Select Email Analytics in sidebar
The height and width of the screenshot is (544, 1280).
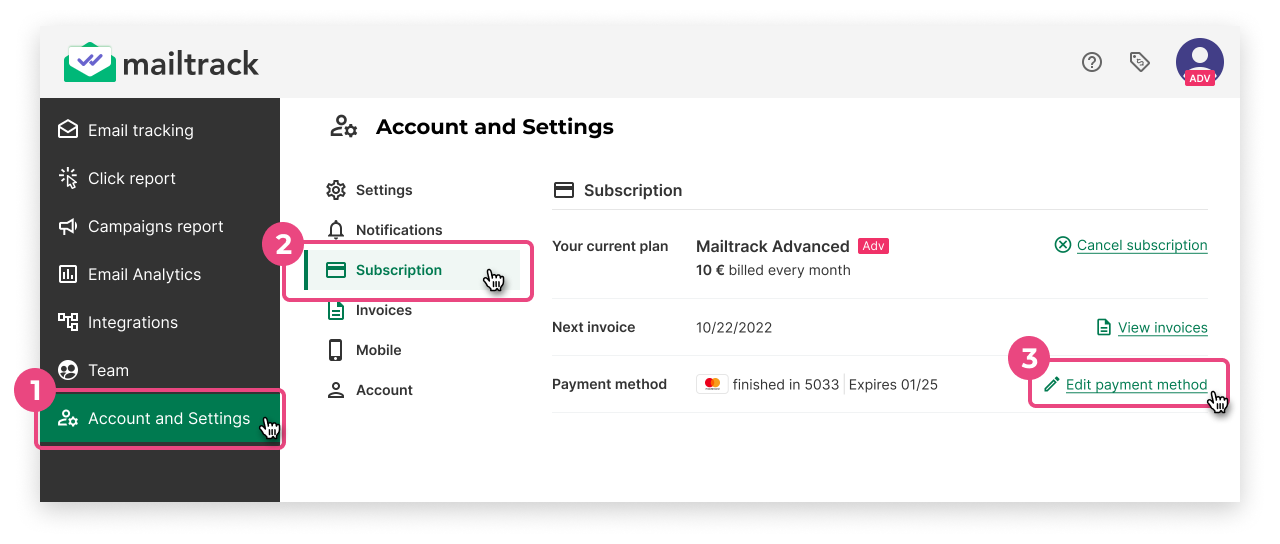tap(144, 274)
